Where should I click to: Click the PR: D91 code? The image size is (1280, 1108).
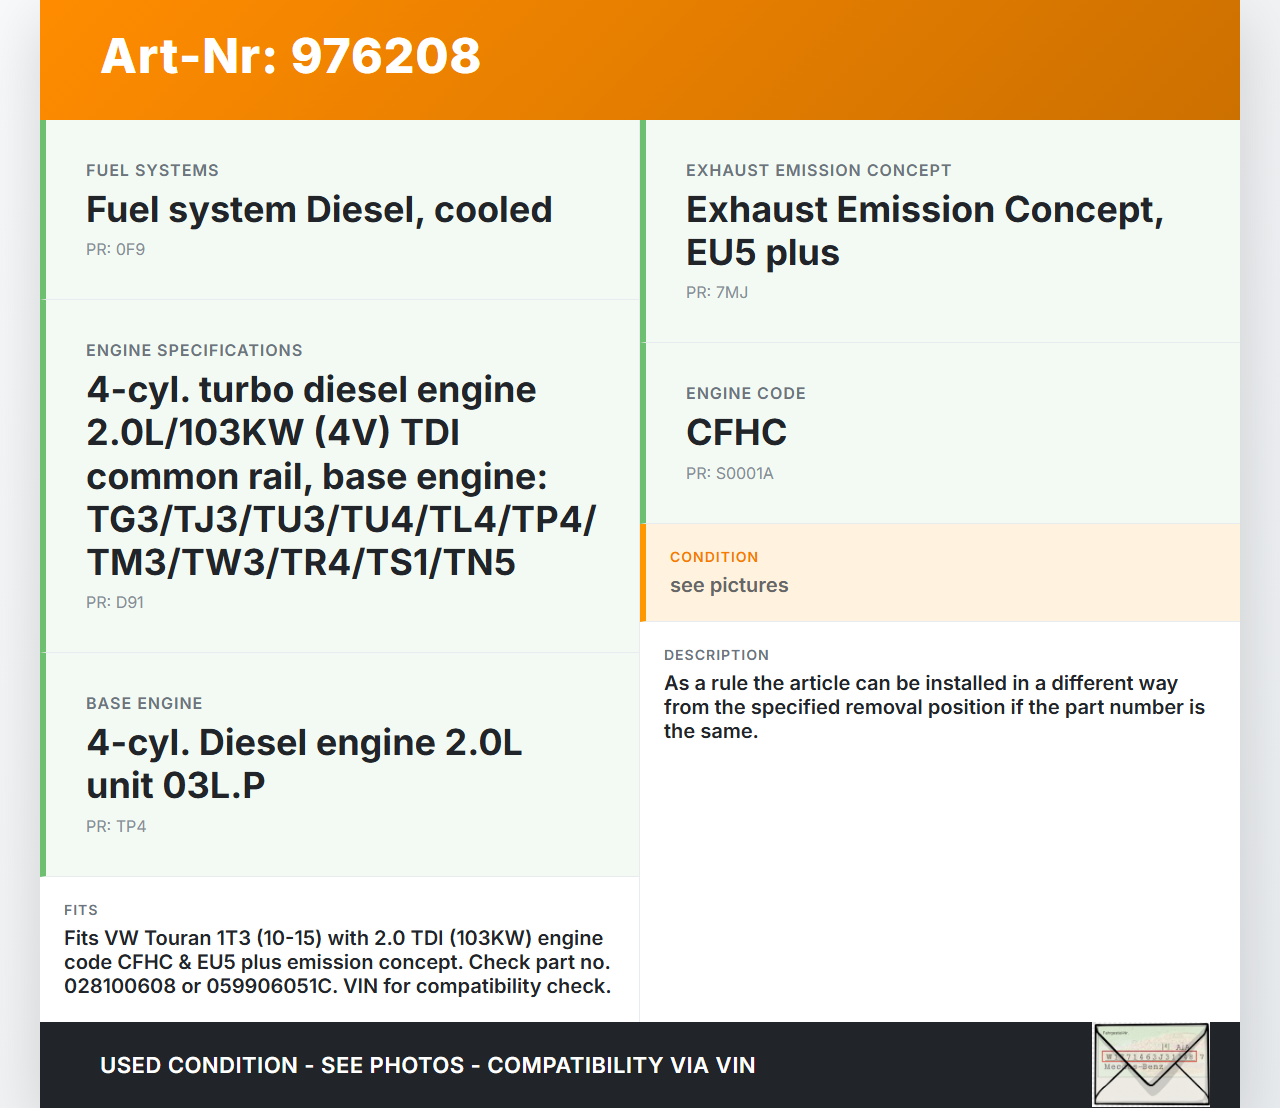(115, 603)
